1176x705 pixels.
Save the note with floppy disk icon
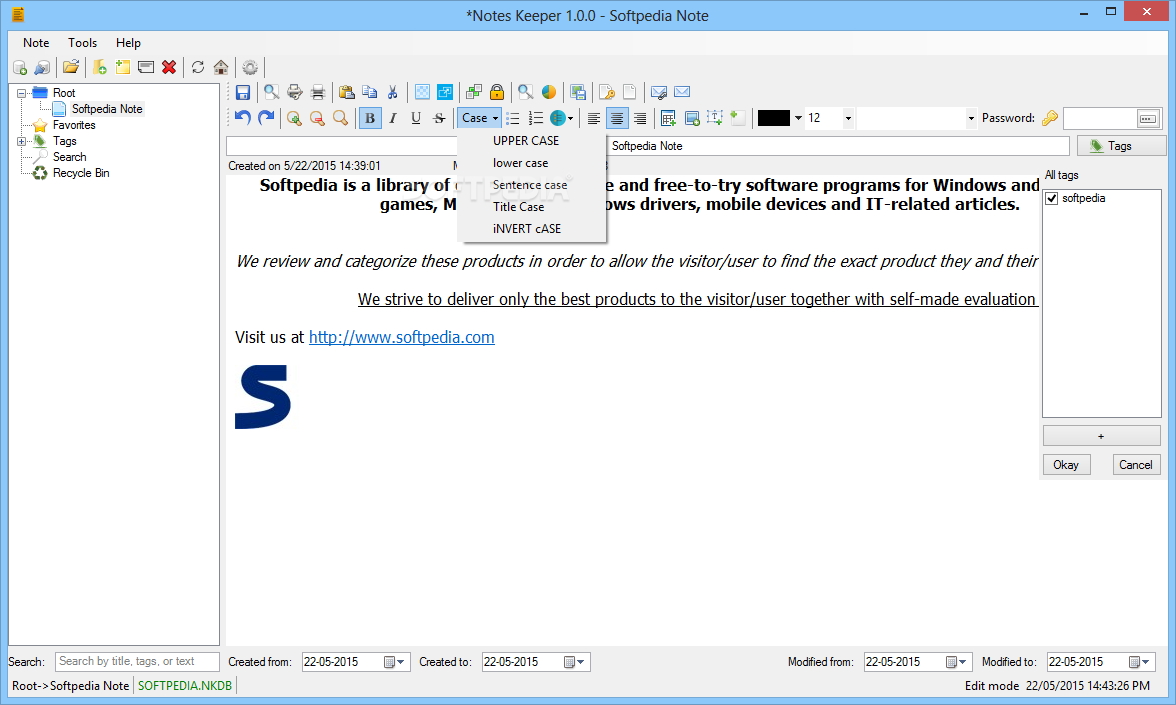coord(243,92)
